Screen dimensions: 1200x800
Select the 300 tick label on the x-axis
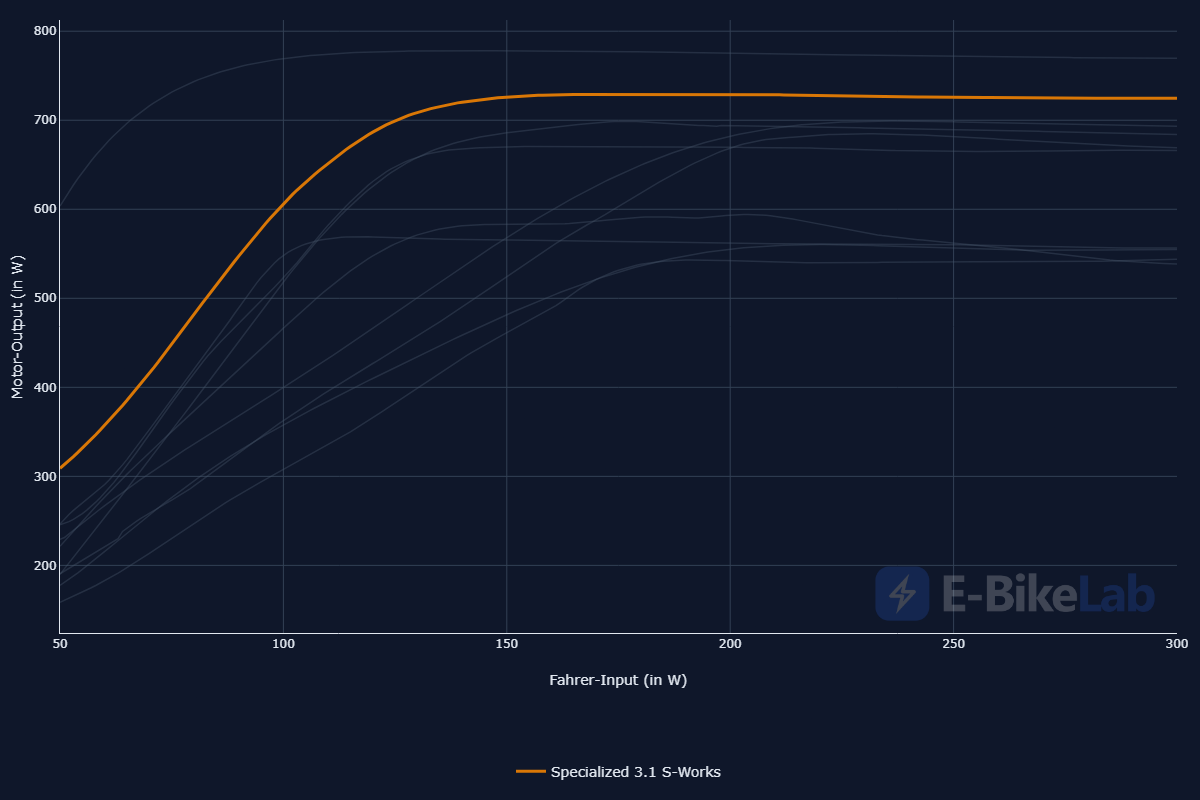point(1176,647)
